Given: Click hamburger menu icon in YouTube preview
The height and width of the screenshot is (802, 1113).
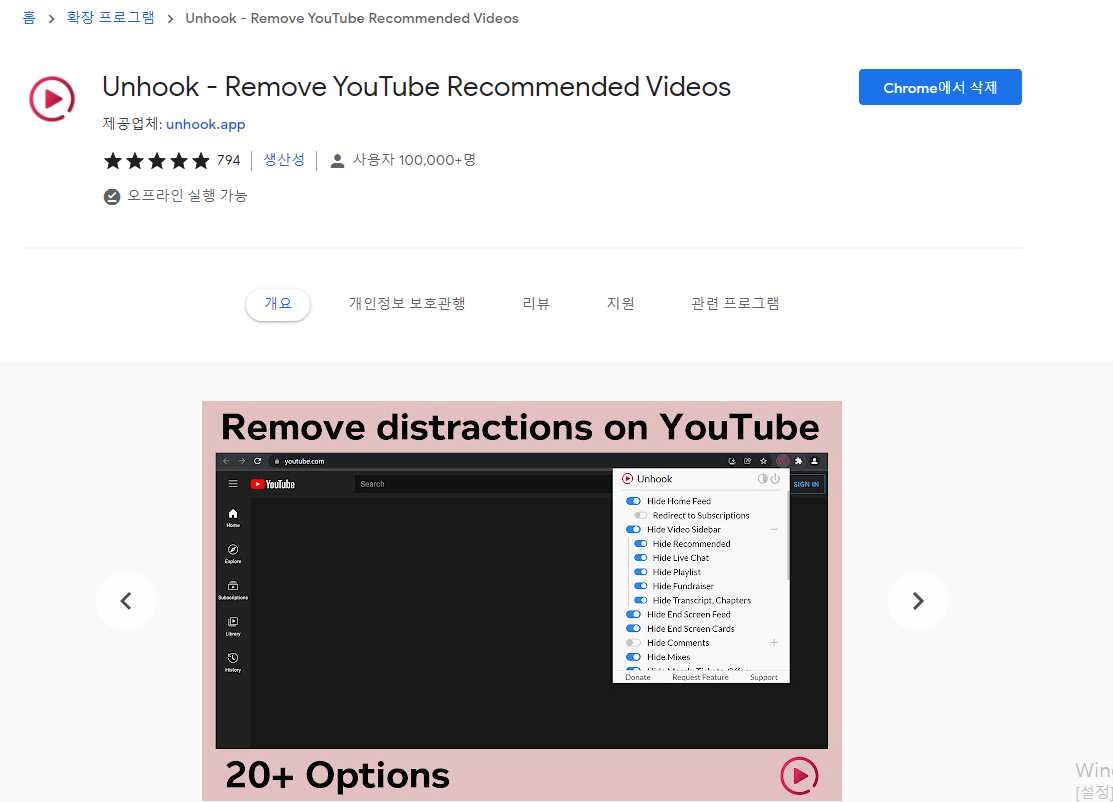Looking at the screenshot, I should coord(233,484).
